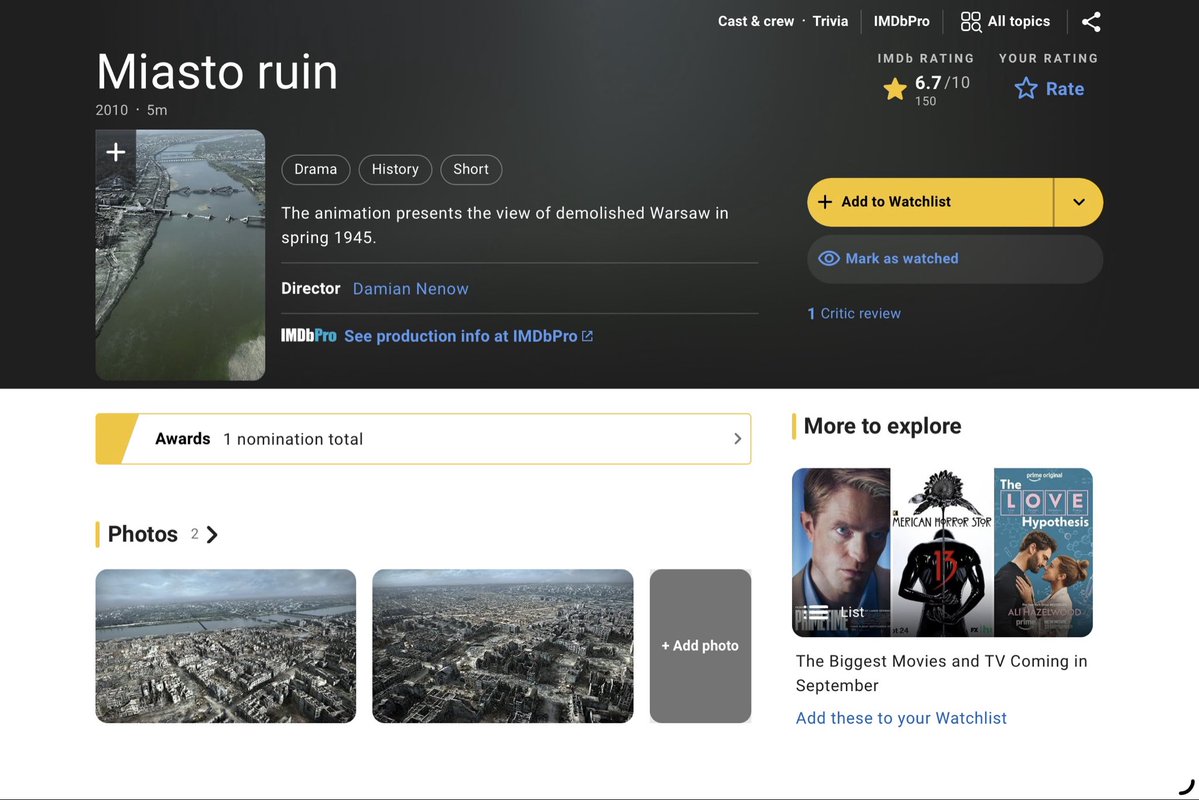
Task: Open IMDbPro from top navigation
Action: (902, 21)
